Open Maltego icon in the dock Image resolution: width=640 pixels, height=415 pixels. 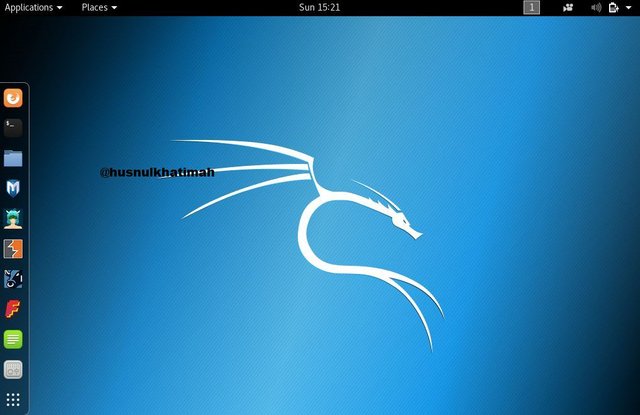click(x=13, y=279)
